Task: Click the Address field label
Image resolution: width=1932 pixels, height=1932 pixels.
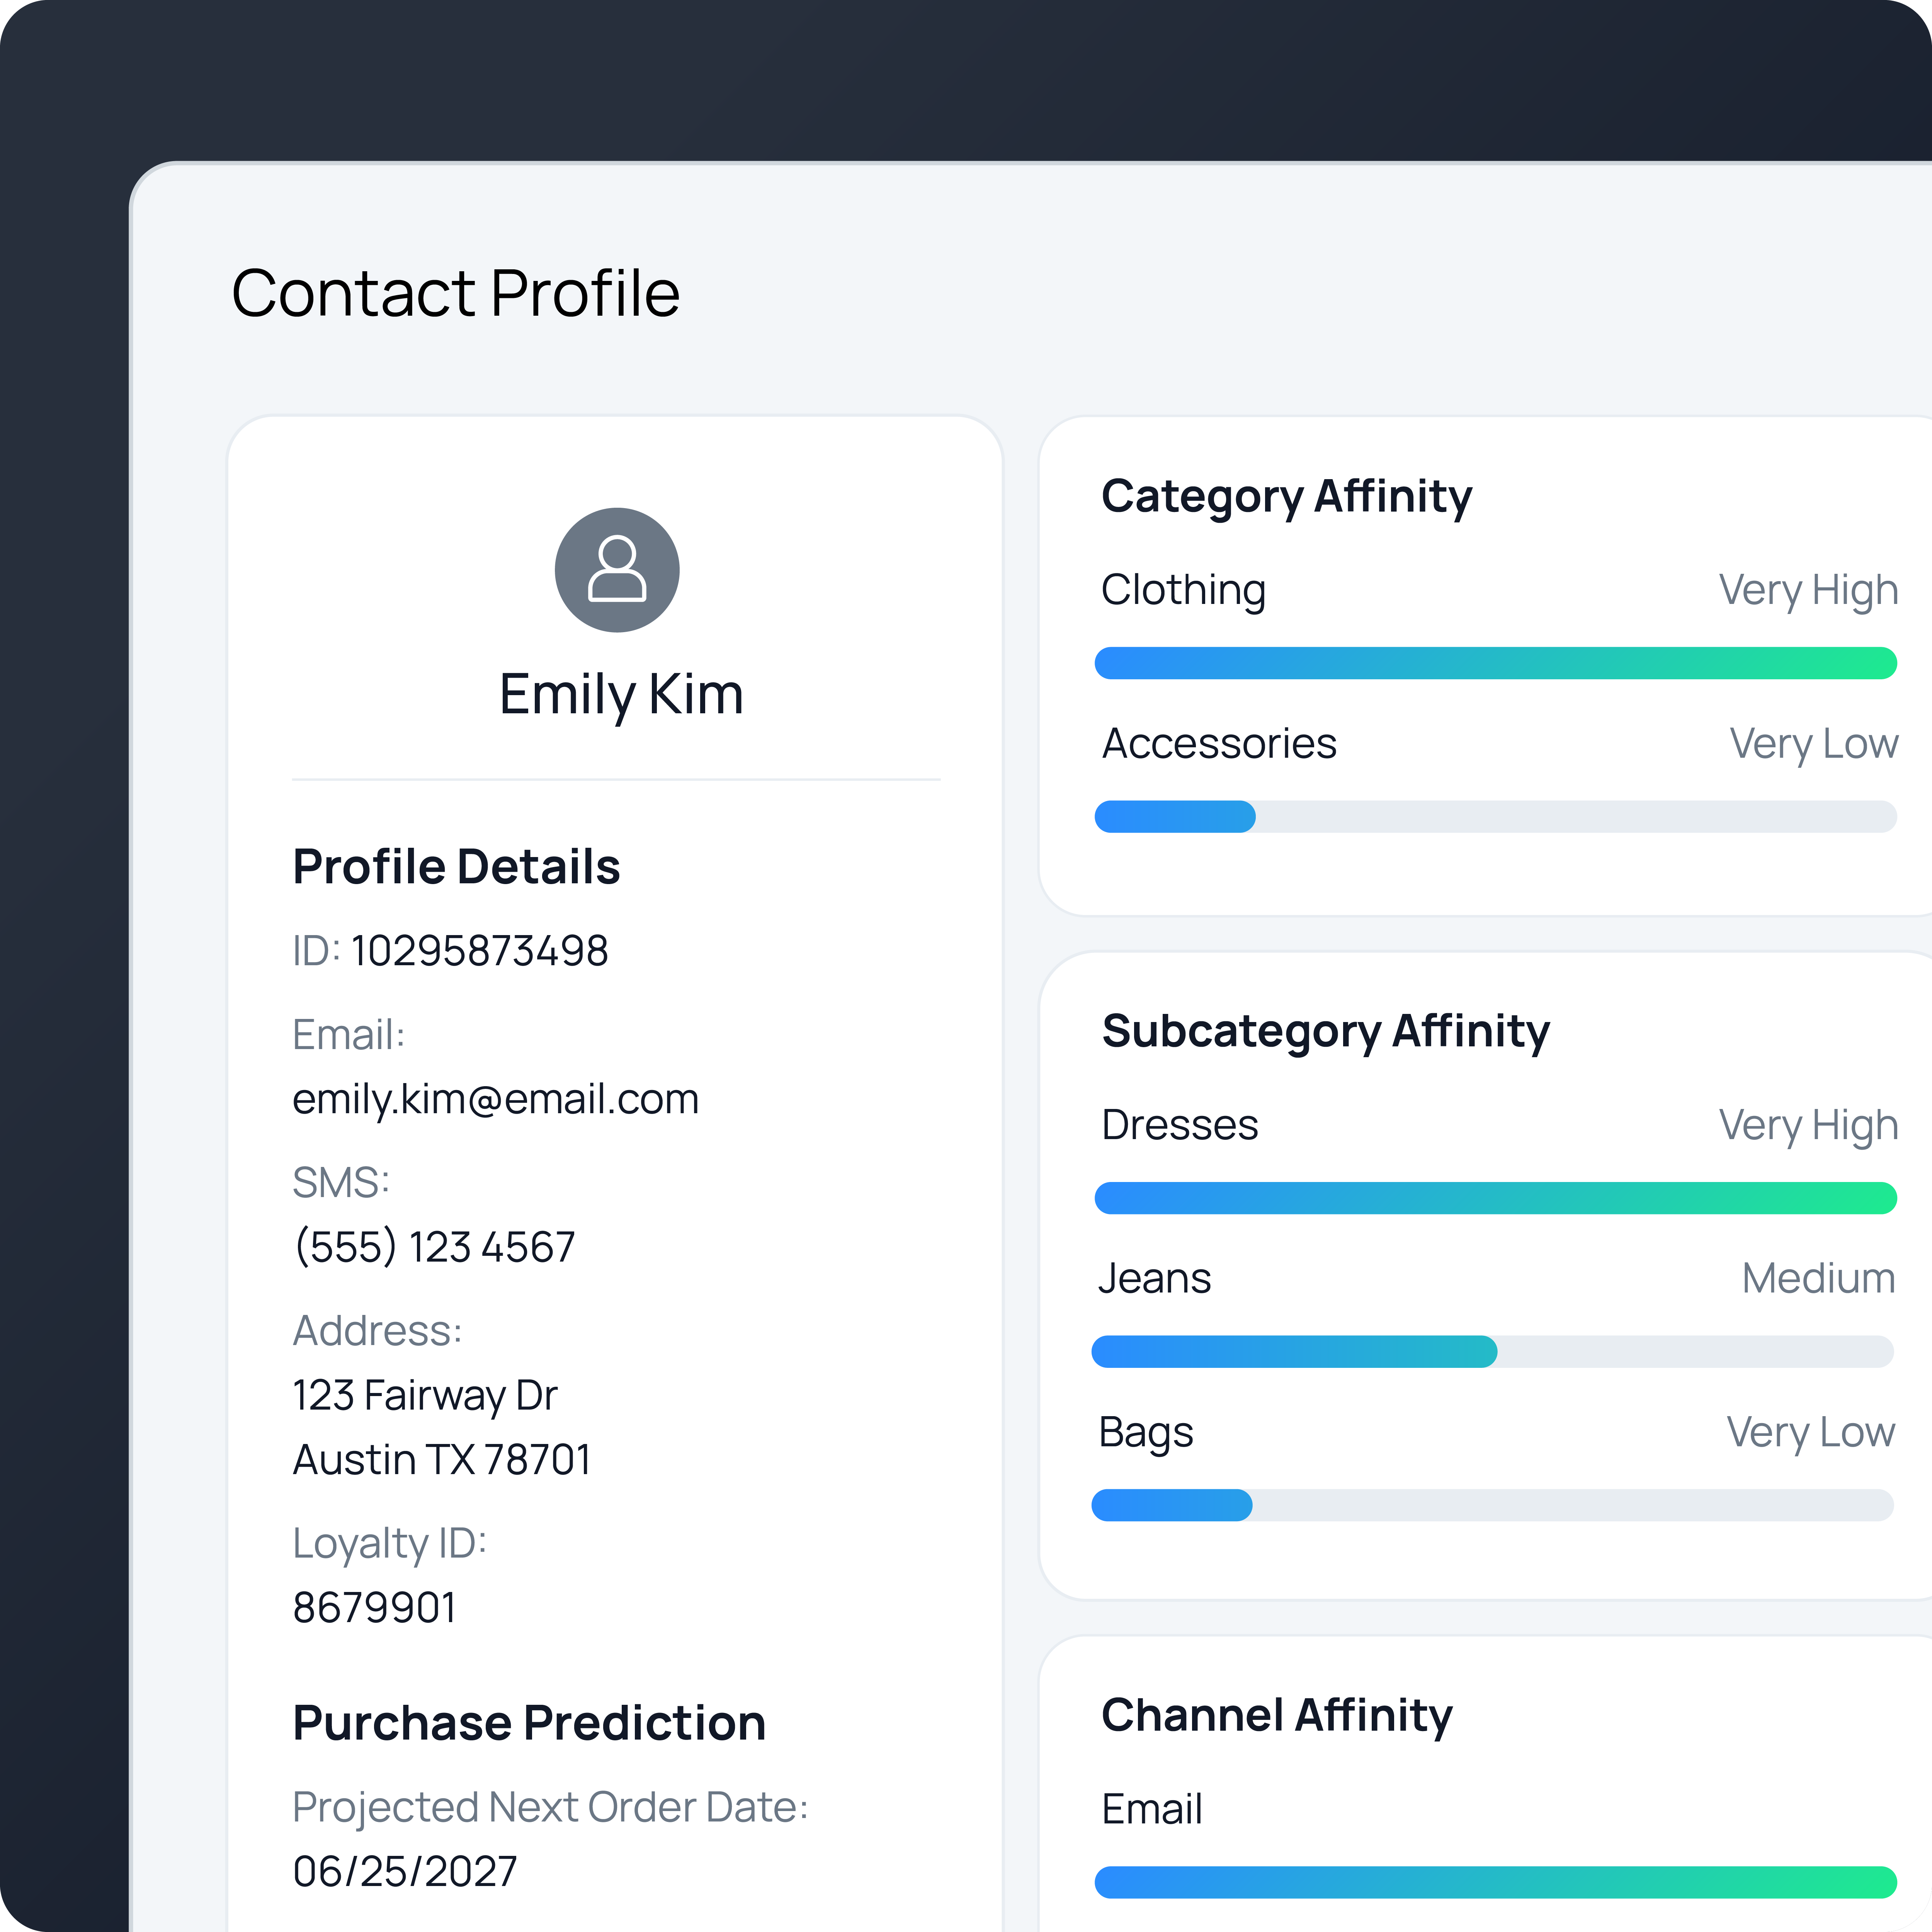Action: [x=377, y=1331]
